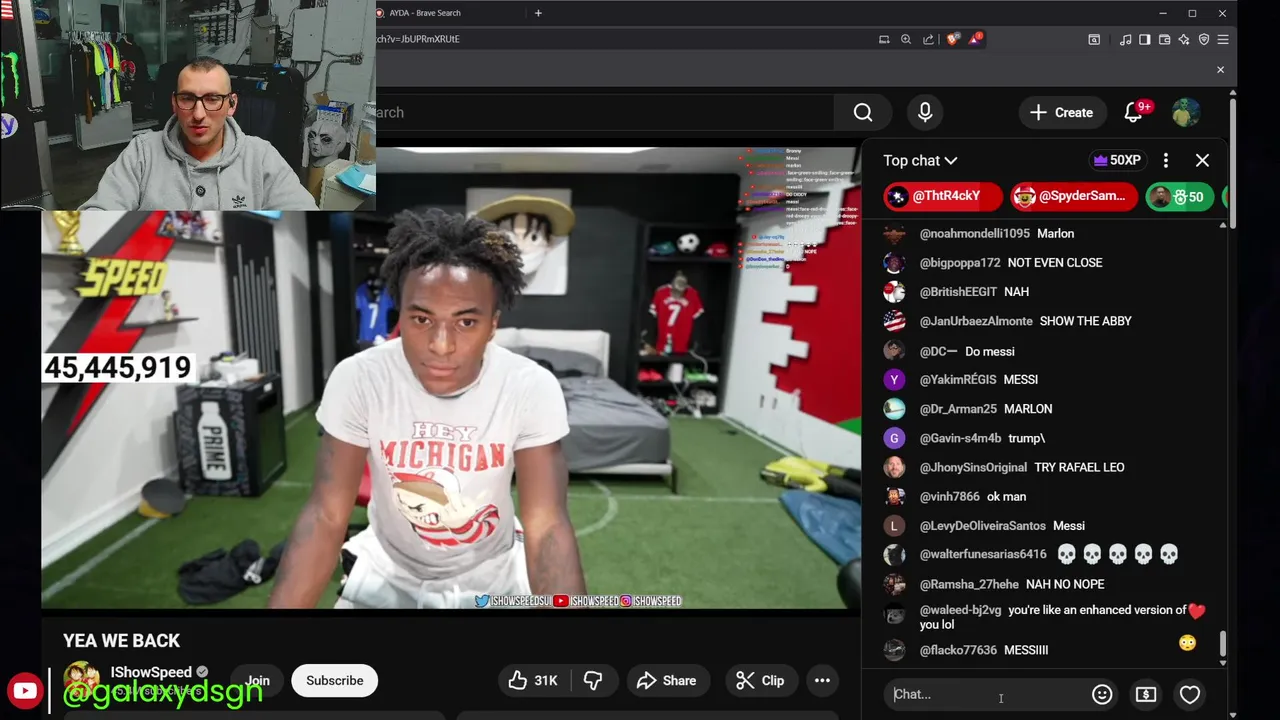Click chat user @Dr_Arman25
This screenshot has height=720, width=1280.
click(x=957, y=409)
